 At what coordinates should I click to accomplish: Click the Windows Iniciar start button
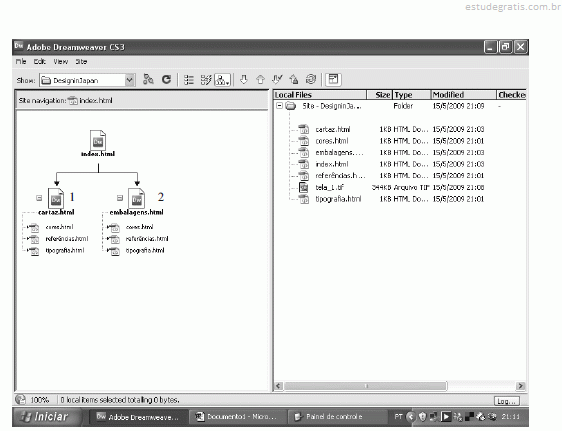(x=46, y=417)
